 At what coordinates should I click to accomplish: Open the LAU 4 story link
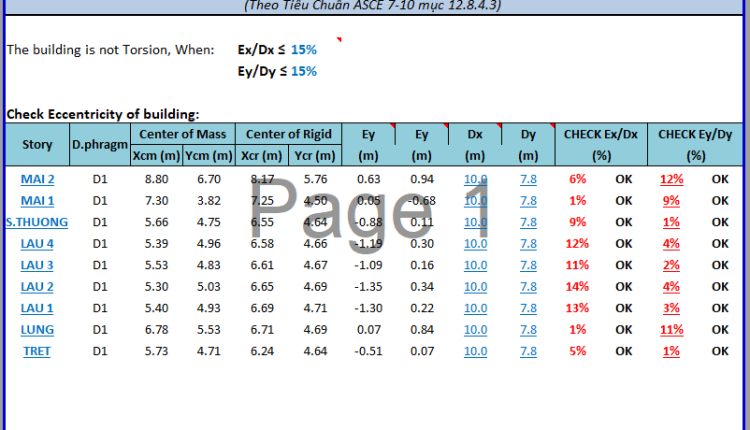coord(37,243)
